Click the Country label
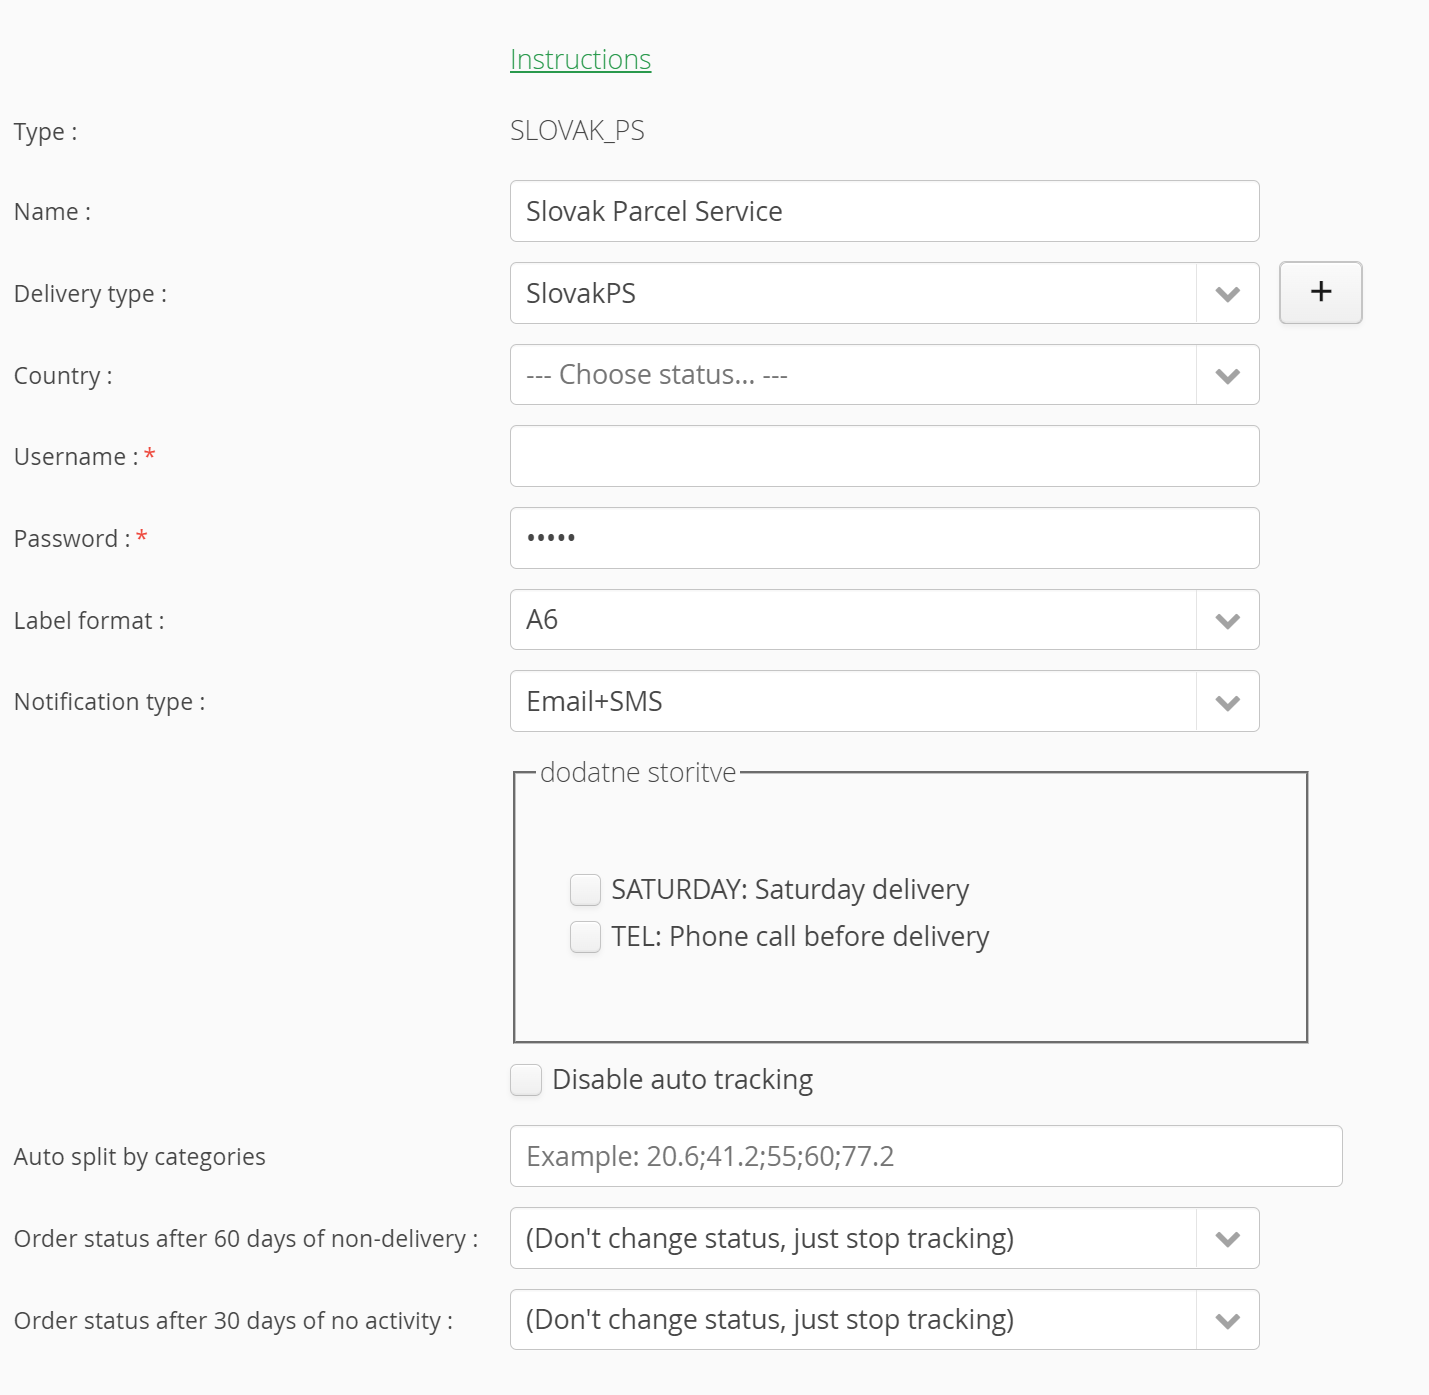The image size is (1429, 1395). click(x=63, y=376)
